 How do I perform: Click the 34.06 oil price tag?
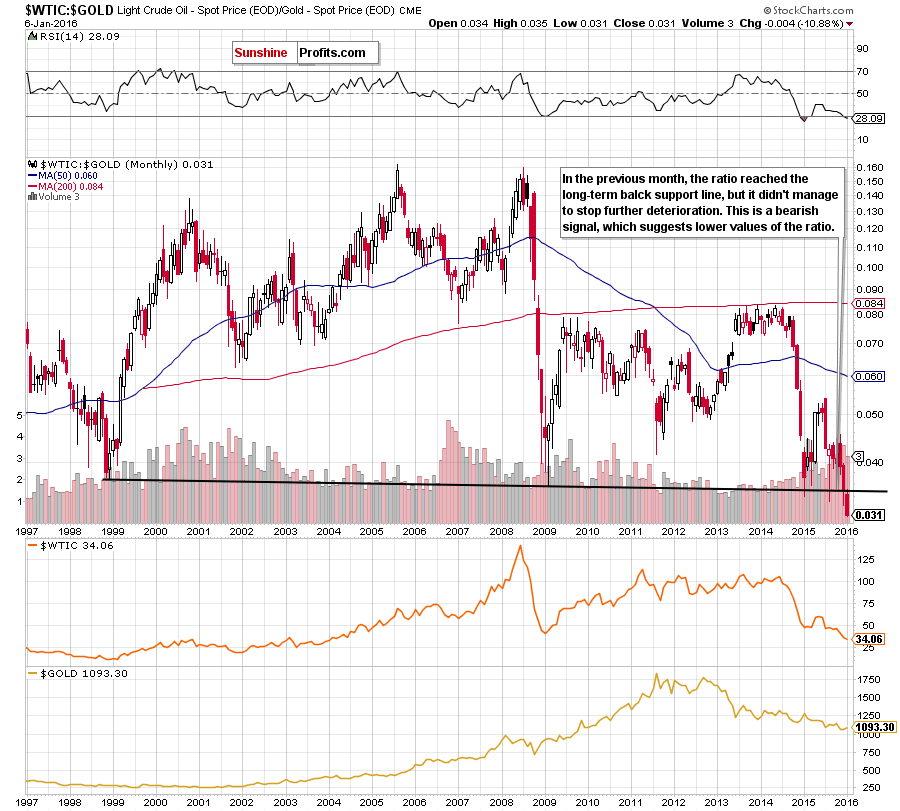click(x=869, y=639)
